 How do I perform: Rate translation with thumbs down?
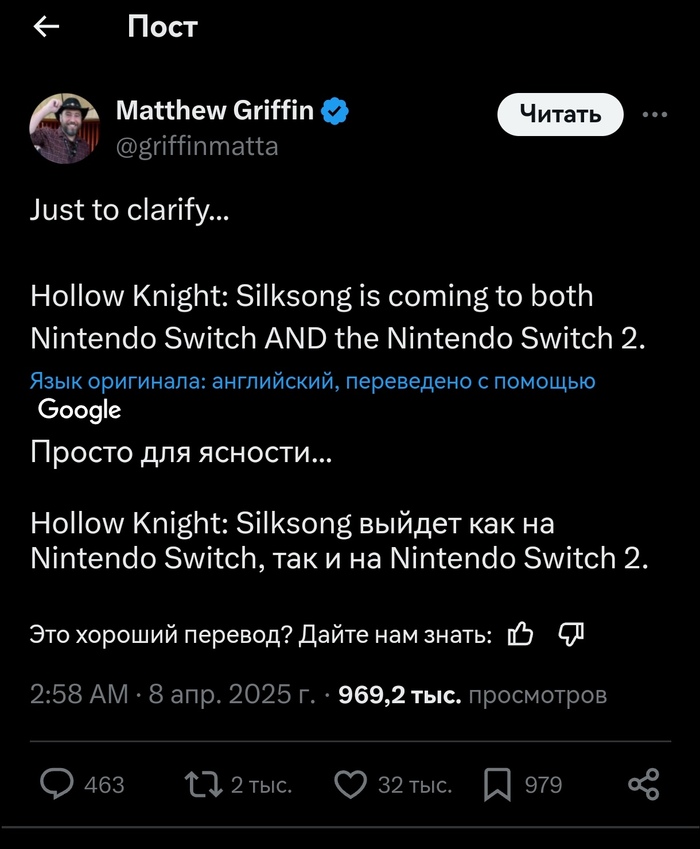pos(571,634)
